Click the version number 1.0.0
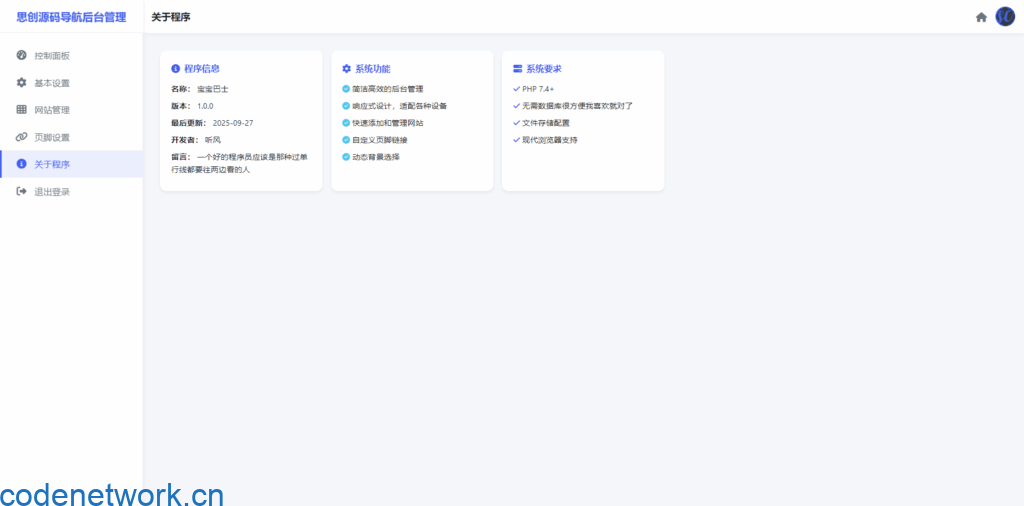The height and width of the screenshot is (506, 1024). point(205,106)
